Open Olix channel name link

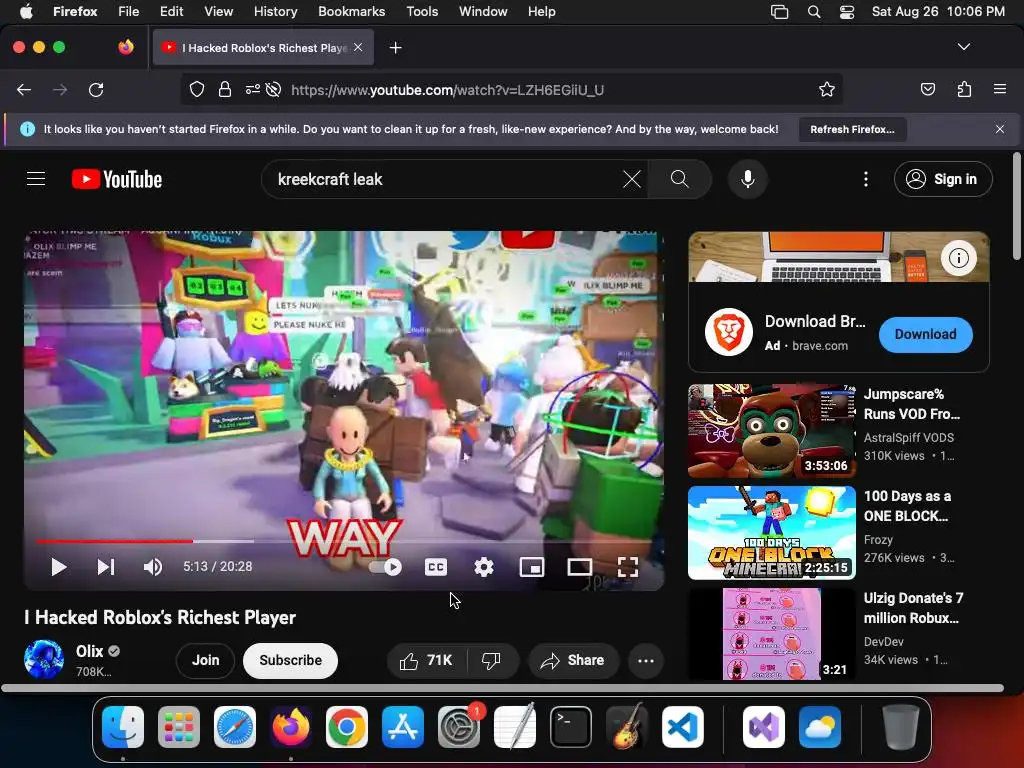coord(89,651)
